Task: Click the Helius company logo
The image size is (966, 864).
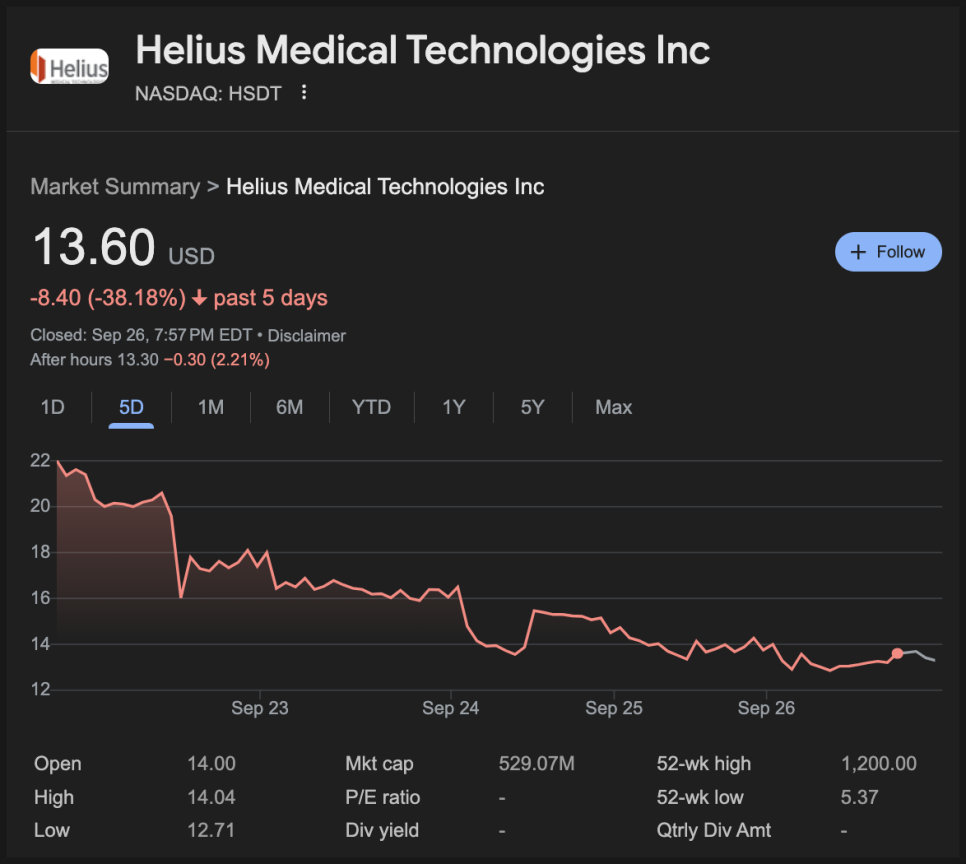Action: pos(70,66)
